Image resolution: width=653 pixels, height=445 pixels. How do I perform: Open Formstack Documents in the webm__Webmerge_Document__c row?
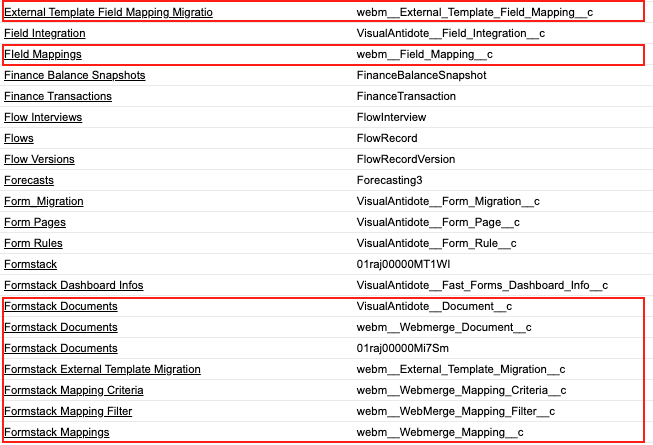click(x=61, y=327)
